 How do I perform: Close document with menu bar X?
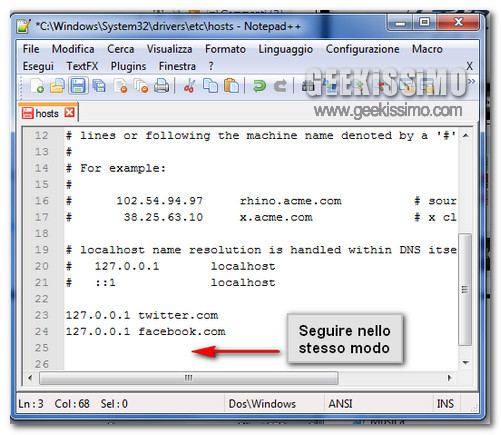(469, 66)
